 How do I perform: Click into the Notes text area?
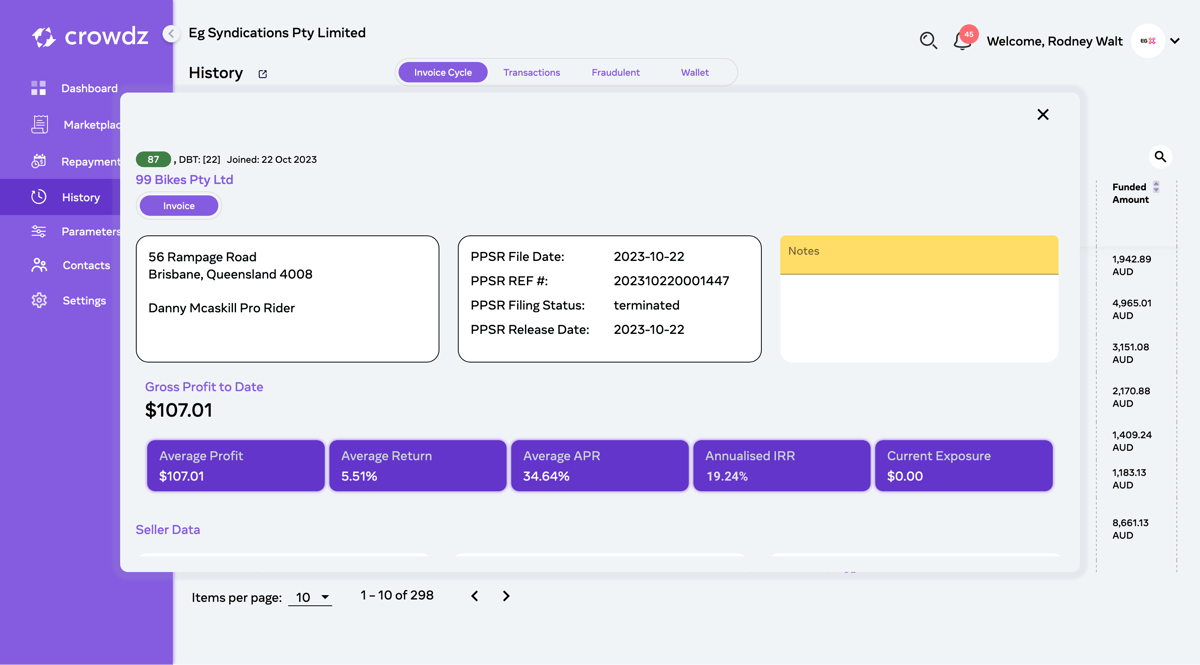pyautogui.click(x=919, y=317)
